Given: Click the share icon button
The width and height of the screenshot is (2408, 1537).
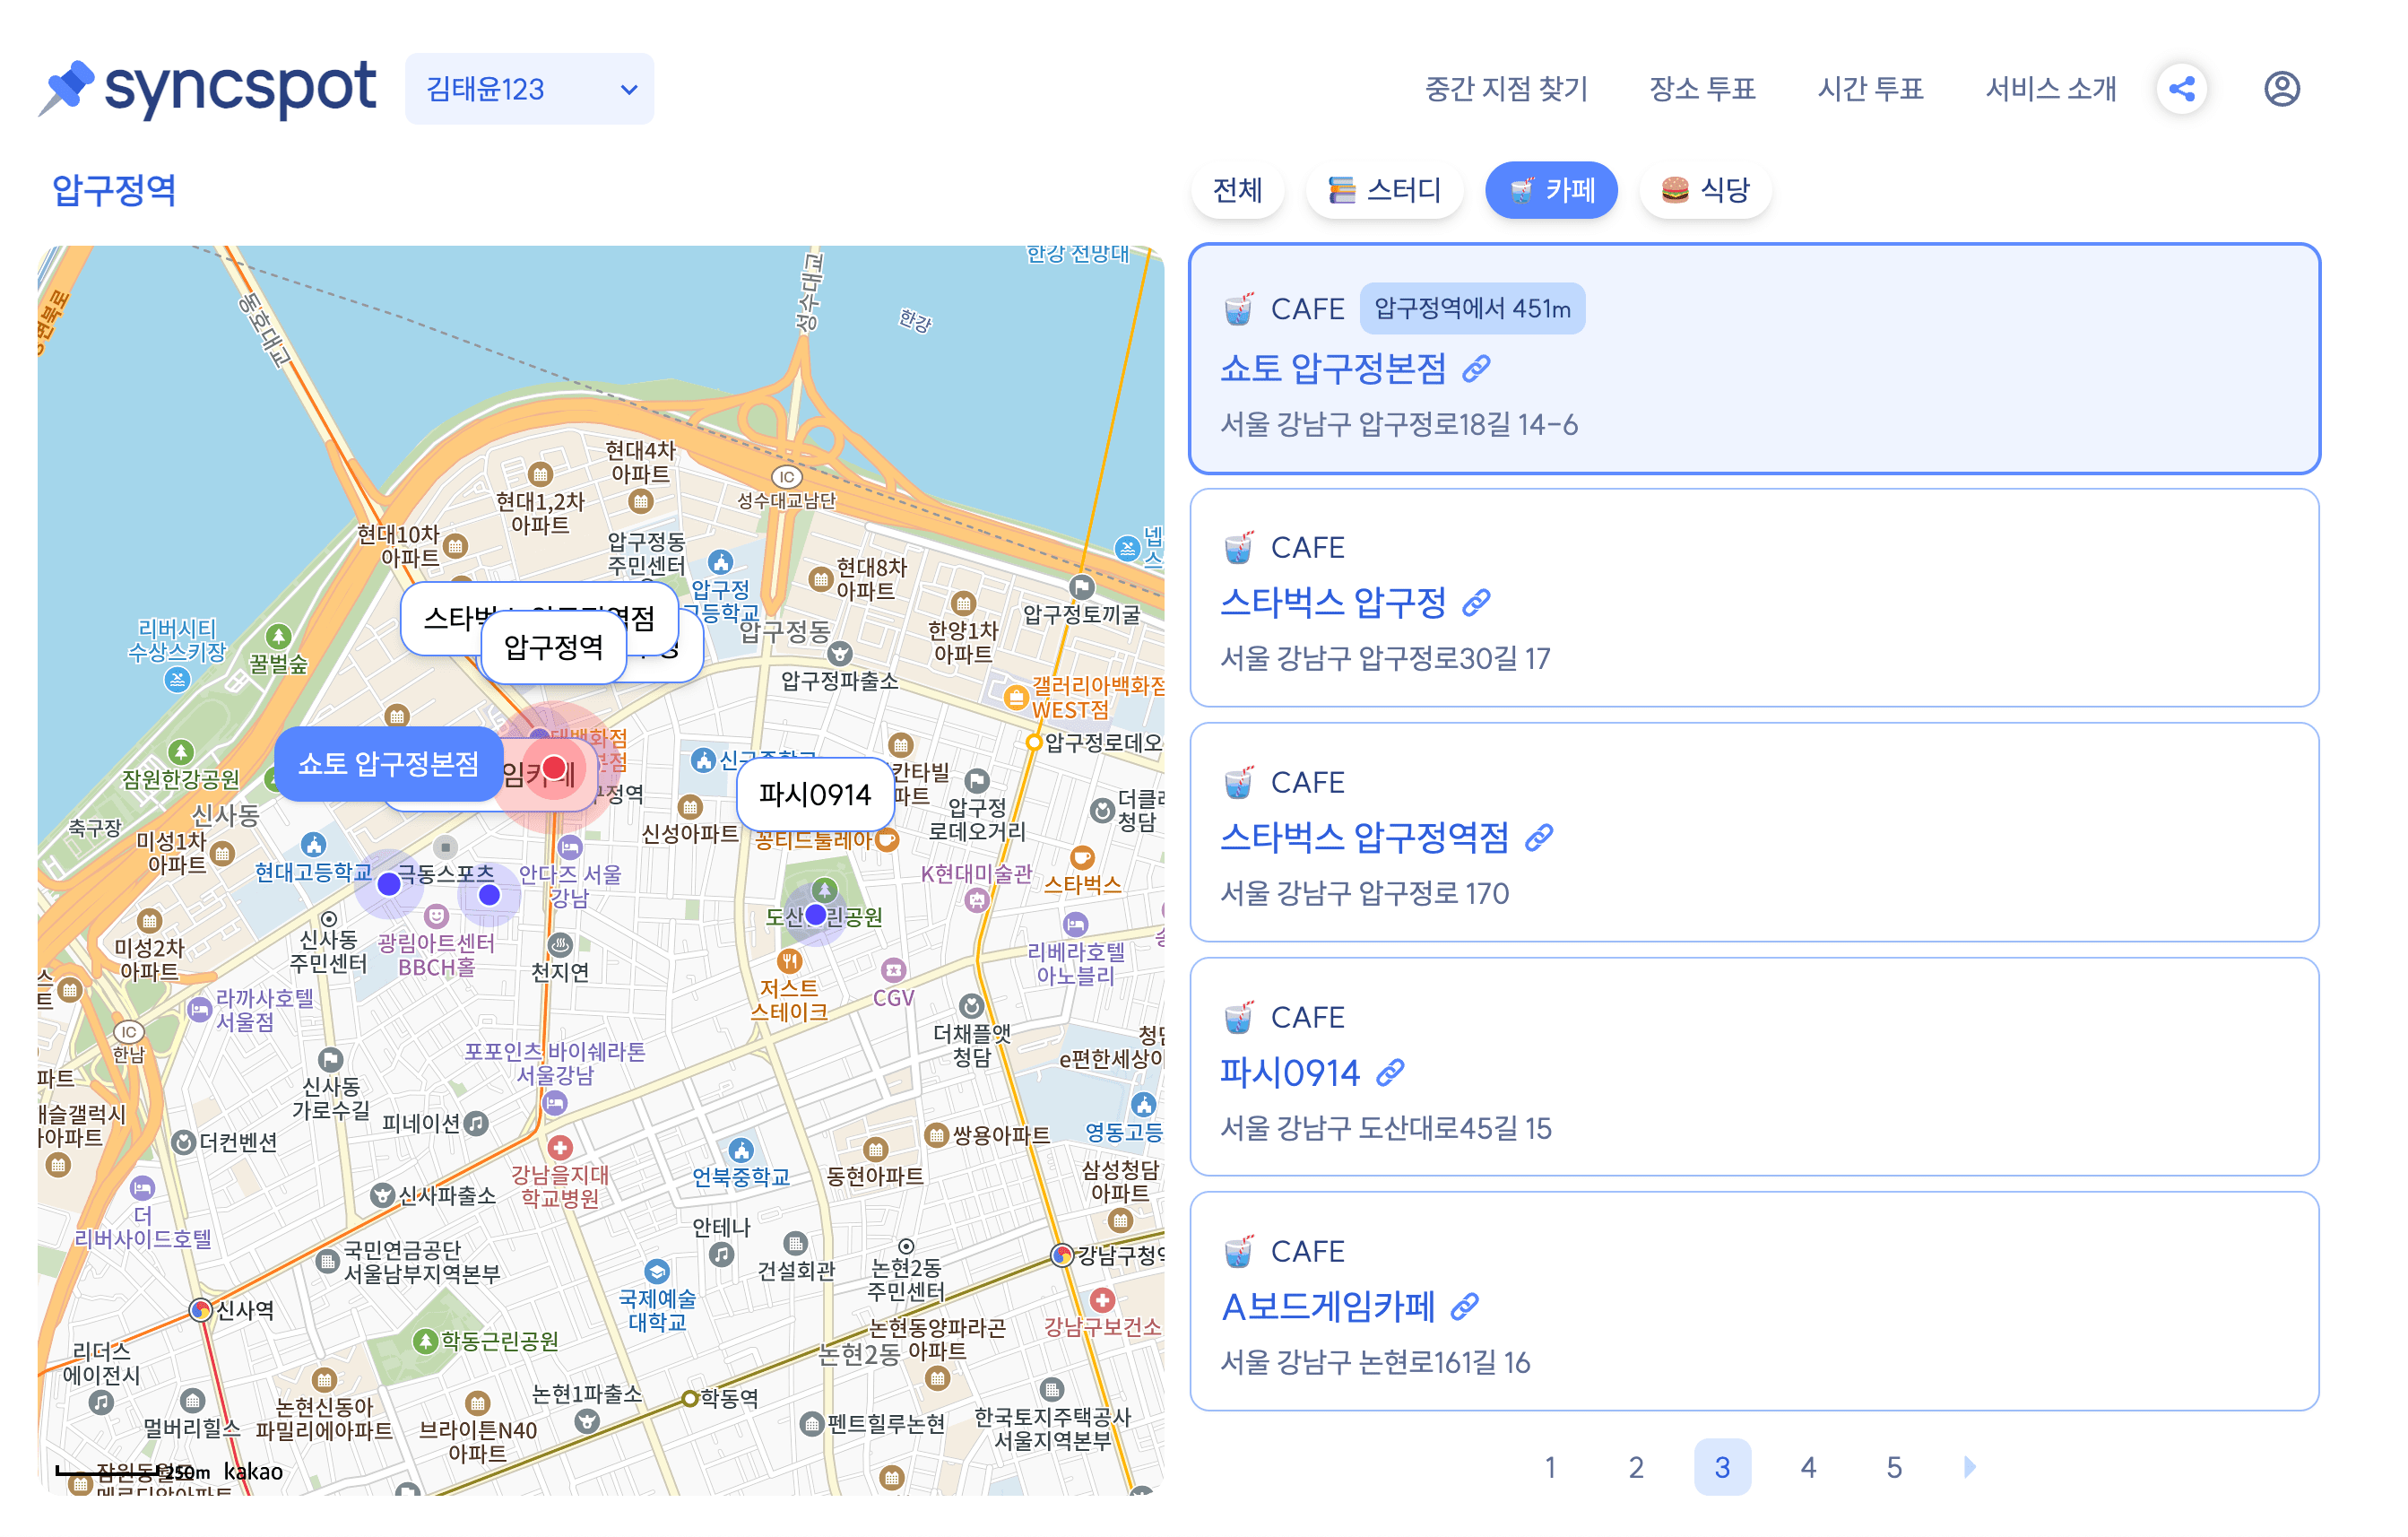Looking at the screenshot, I should (2182, 89).
